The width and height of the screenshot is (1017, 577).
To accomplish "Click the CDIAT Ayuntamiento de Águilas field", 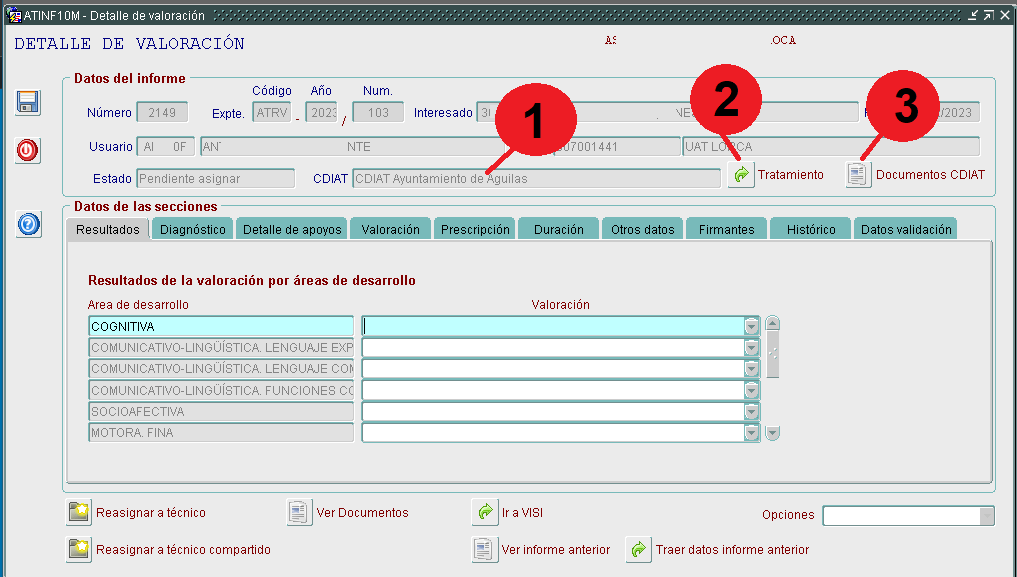I will click(535, 179).
